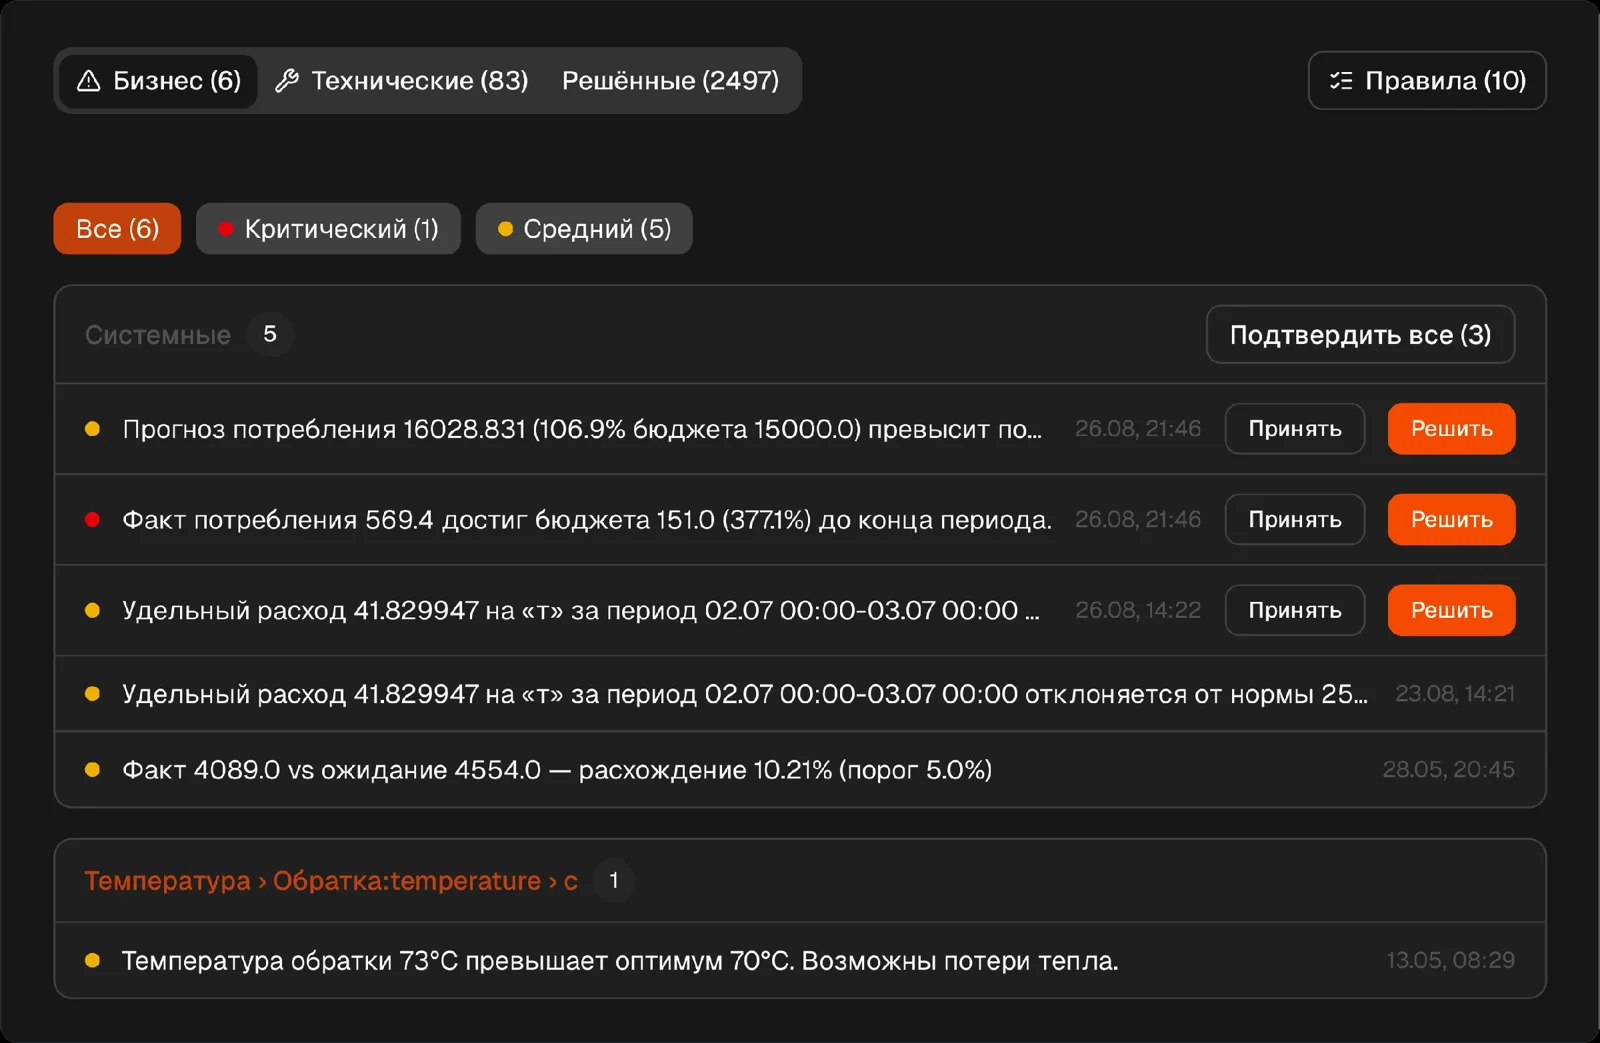Screen dimensions: 1600x1043
Task: Click the yellow dot beside Прогноз потребления alert
Action: pos(92,429)
